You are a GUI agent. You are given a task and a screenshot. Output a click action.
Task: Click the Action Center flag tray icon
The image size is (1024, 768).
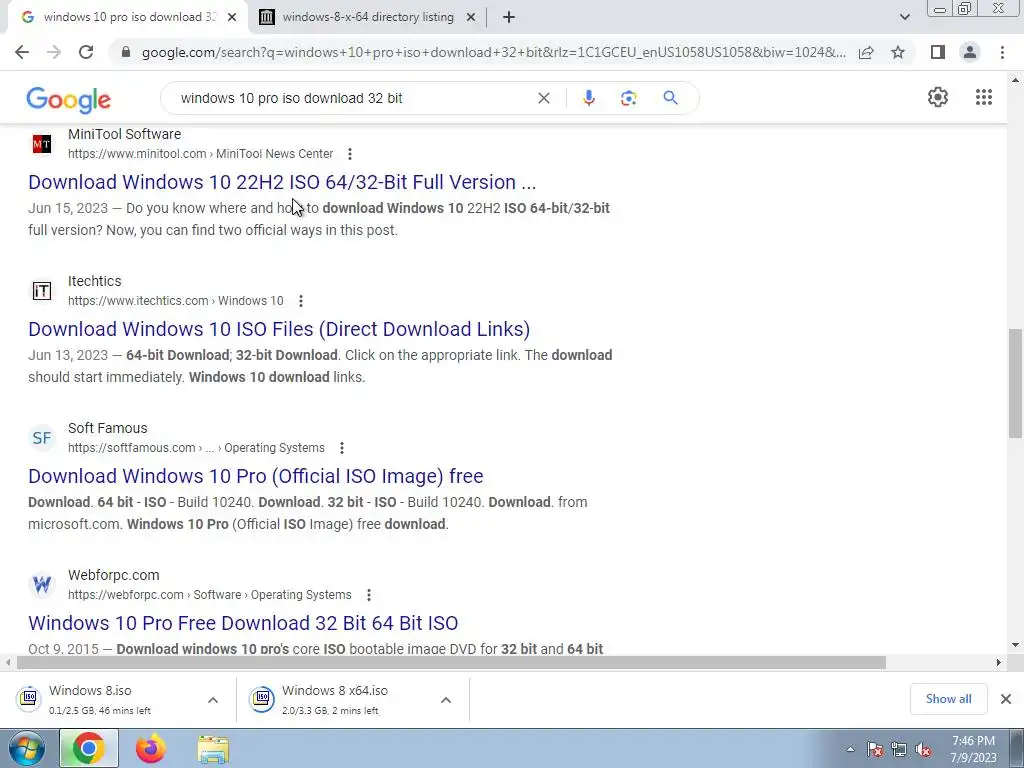pyautogui.click(x=874, y=750)
